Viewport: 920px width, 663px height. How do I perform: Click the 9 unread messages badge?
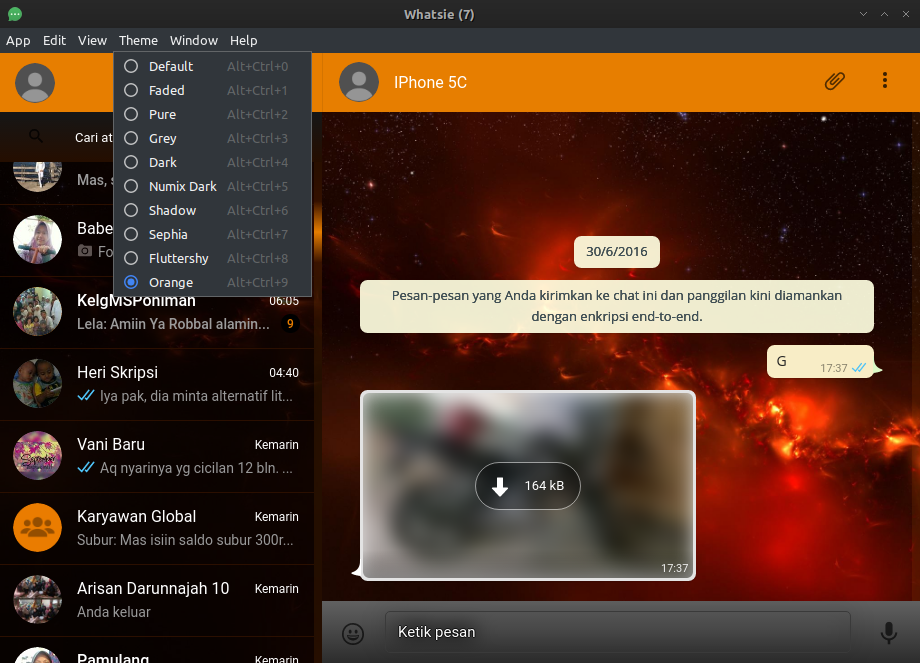pyautogui.click(x=290, y=324)
